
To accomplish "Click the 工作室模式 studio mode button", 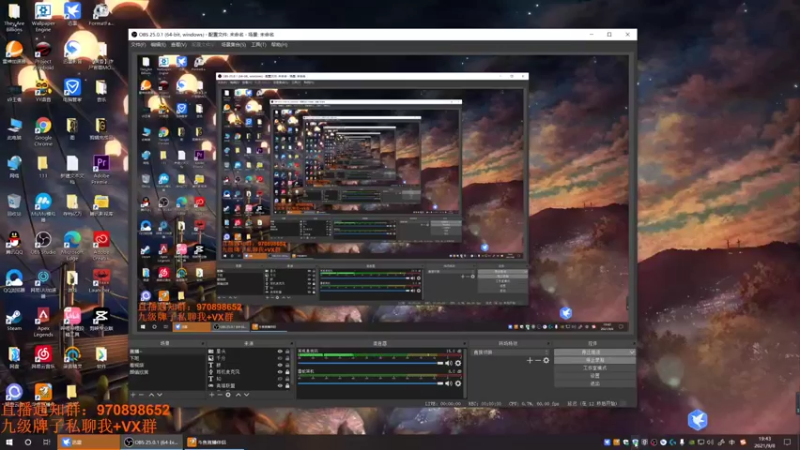I will pyautogui.click(x=595, y=368).
